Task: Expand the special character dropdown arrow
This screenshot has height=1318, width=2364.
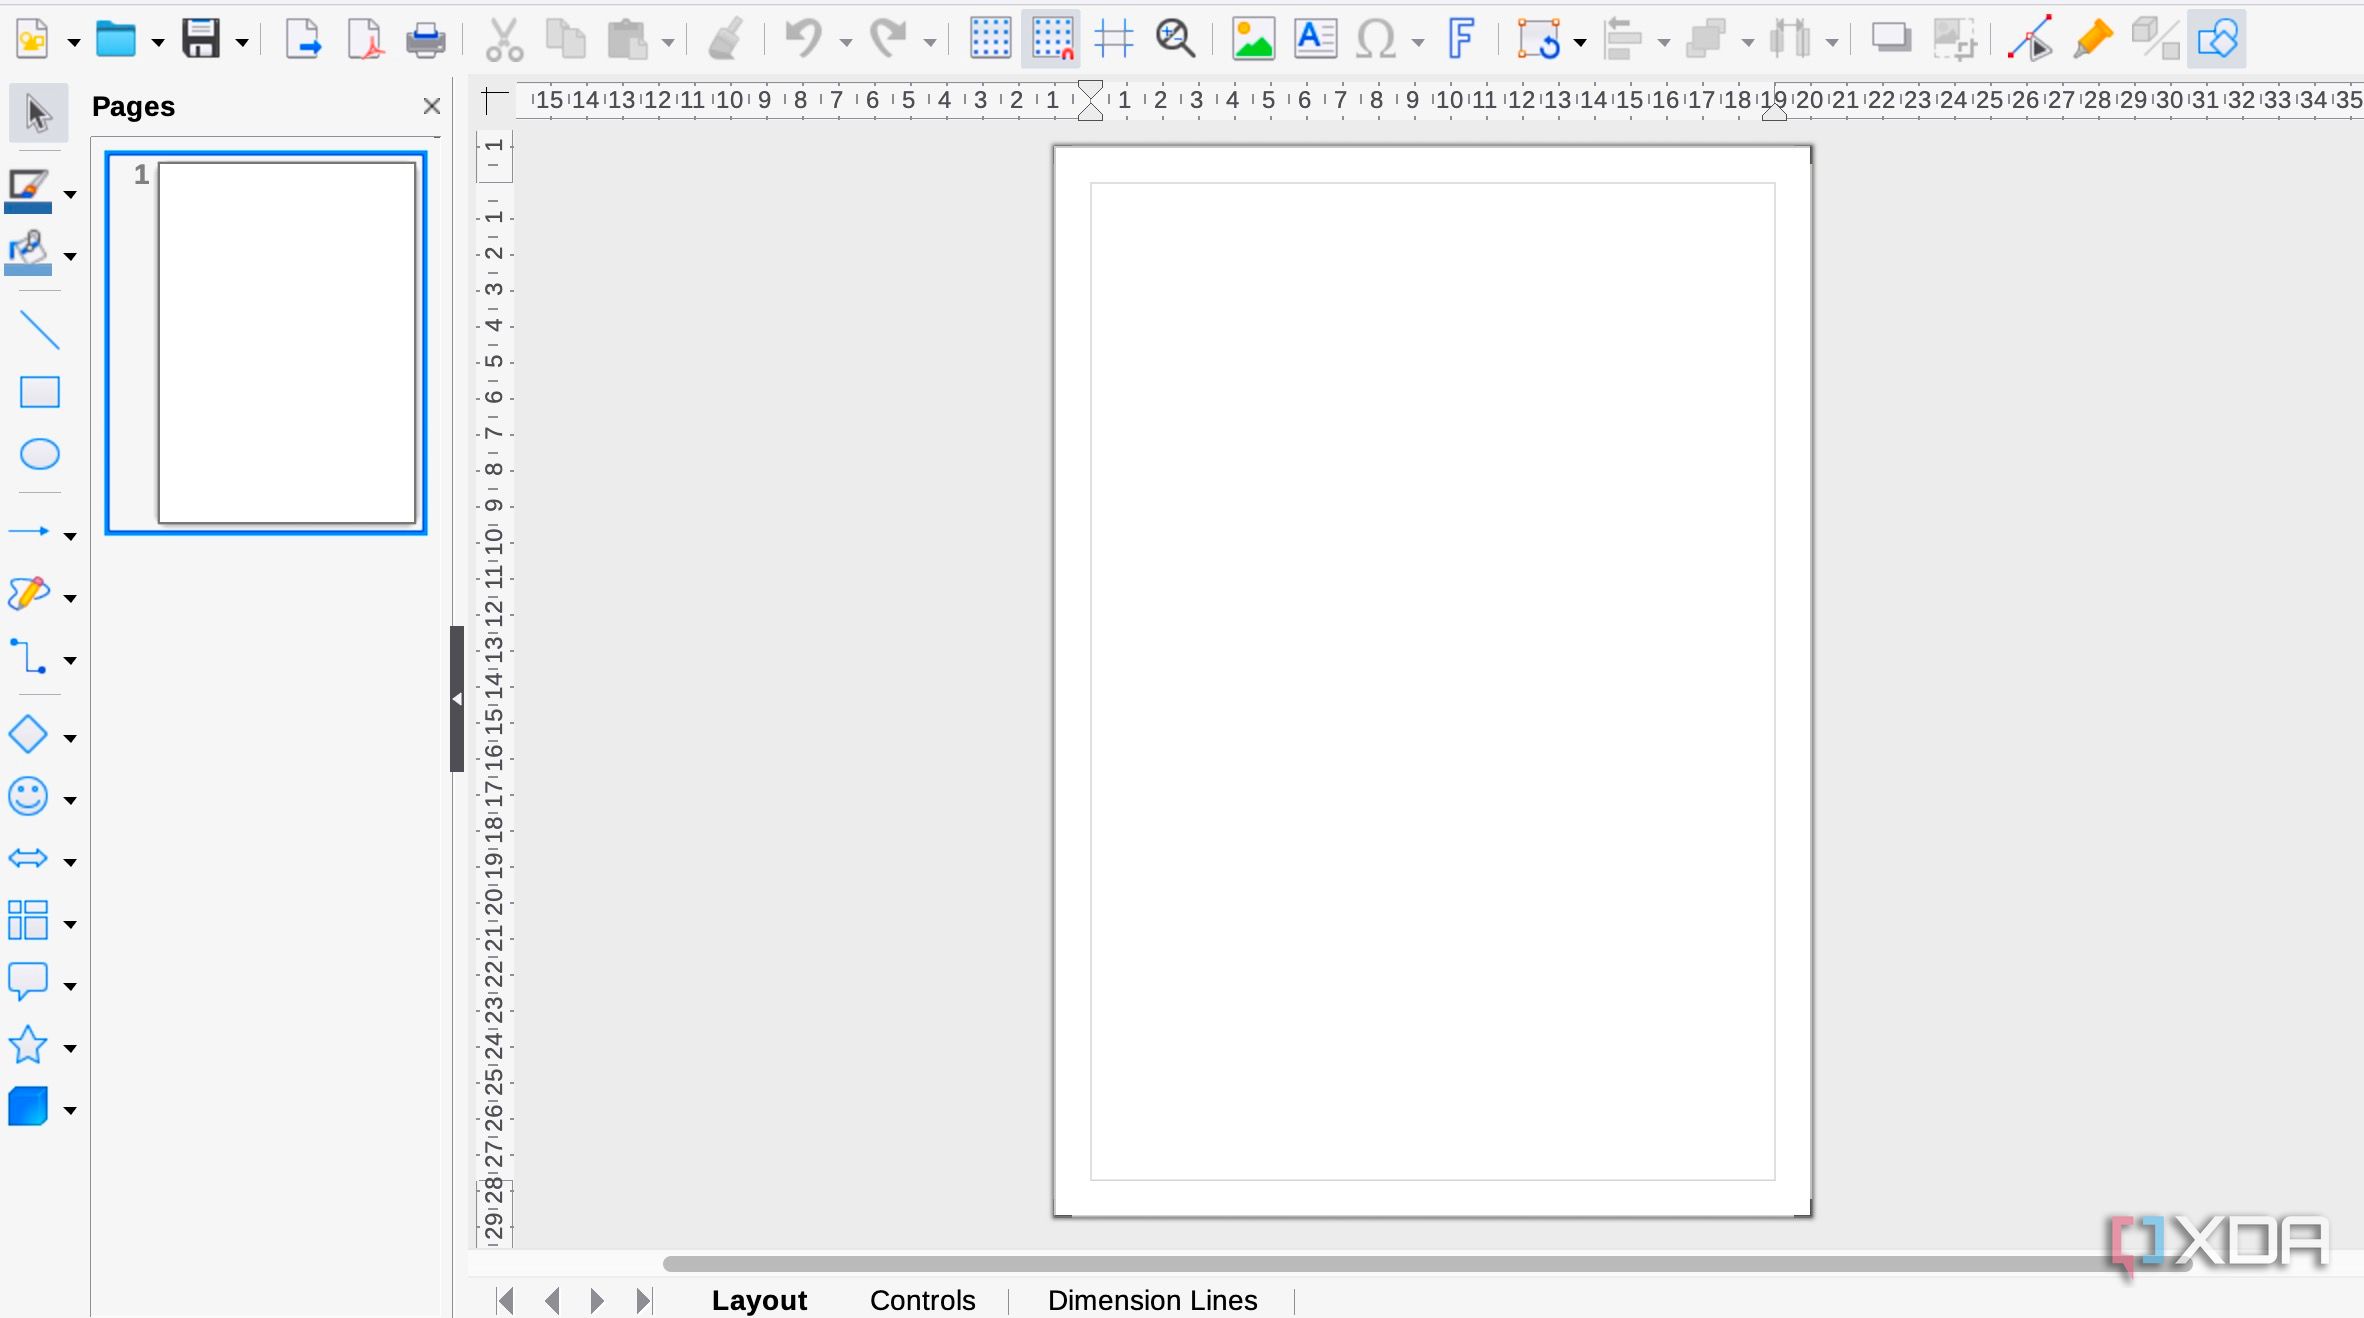Action: tap(1418, 42)
